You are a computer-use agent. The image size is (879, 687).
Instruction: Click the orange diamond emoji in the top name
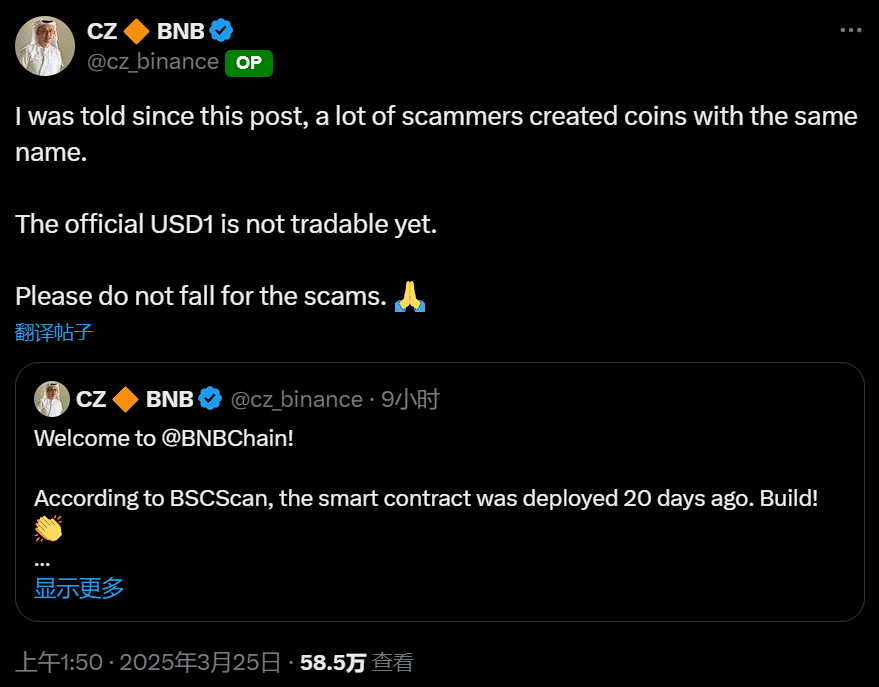(137, 31)
